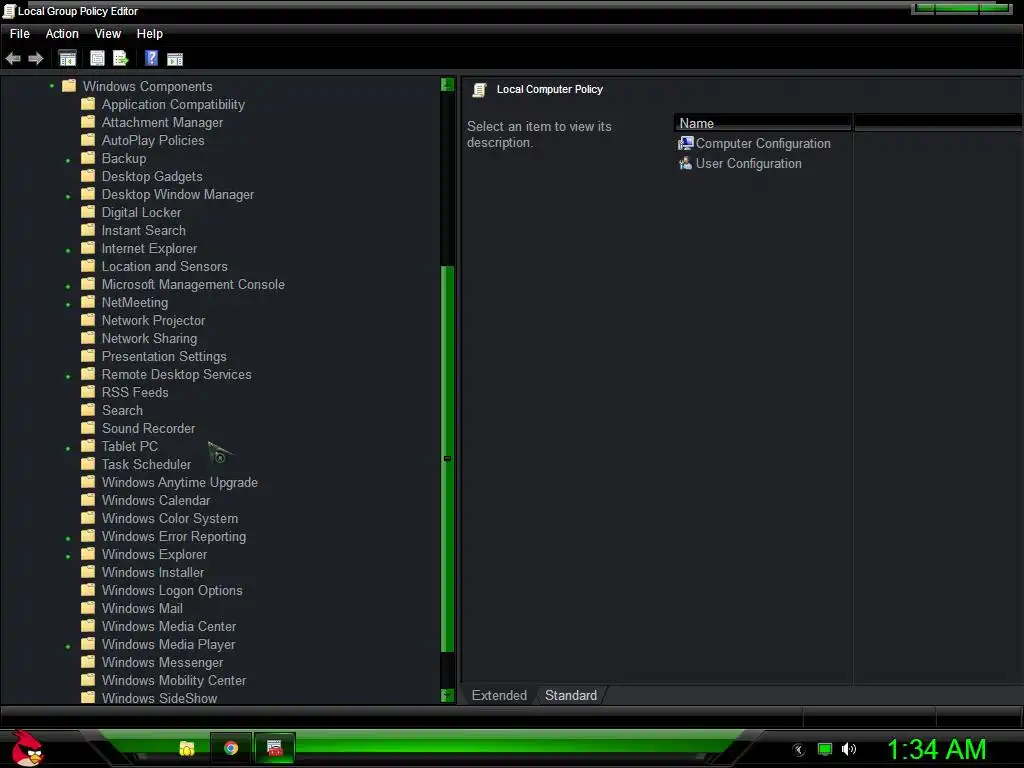
Task: Click the User Configuration icon
Action: (x=686, y=163)
